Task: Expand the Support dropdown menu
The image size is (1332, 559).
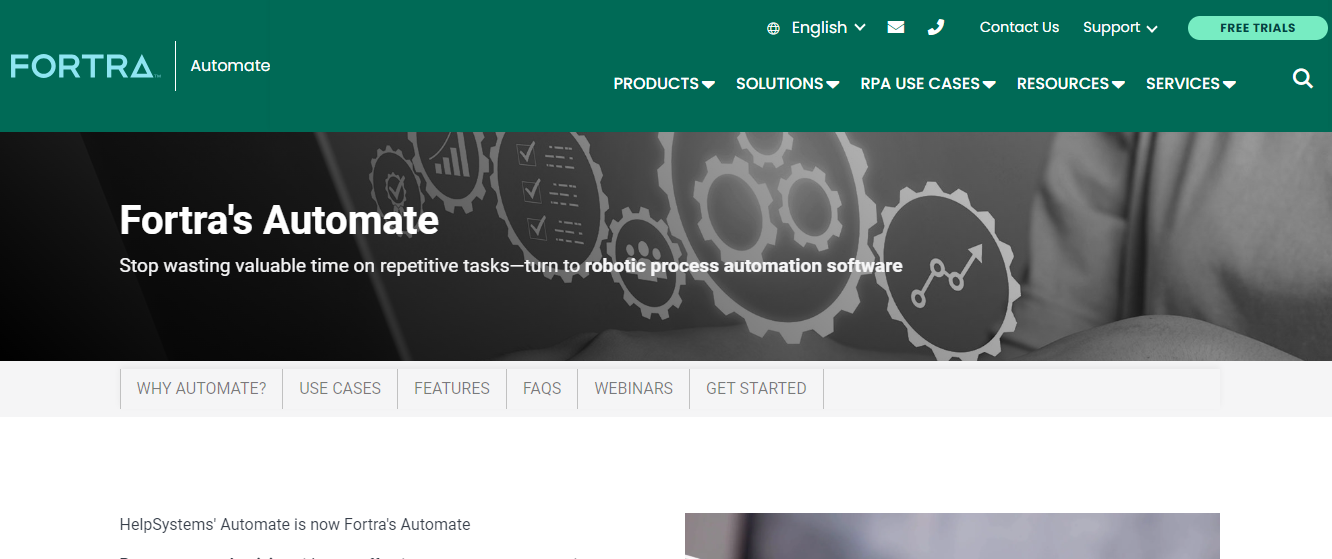Action: (x=1120, y=28)
